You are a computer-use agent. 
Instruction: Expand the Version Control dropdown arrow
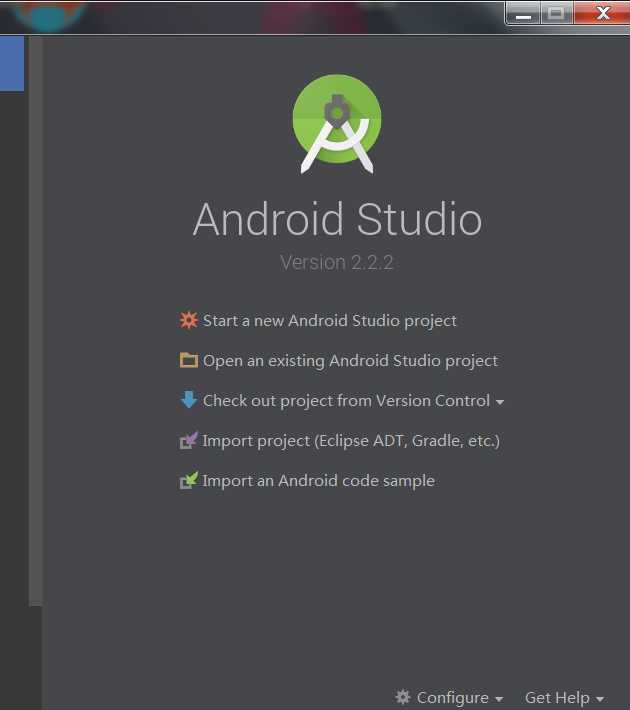tap(500, 402)
